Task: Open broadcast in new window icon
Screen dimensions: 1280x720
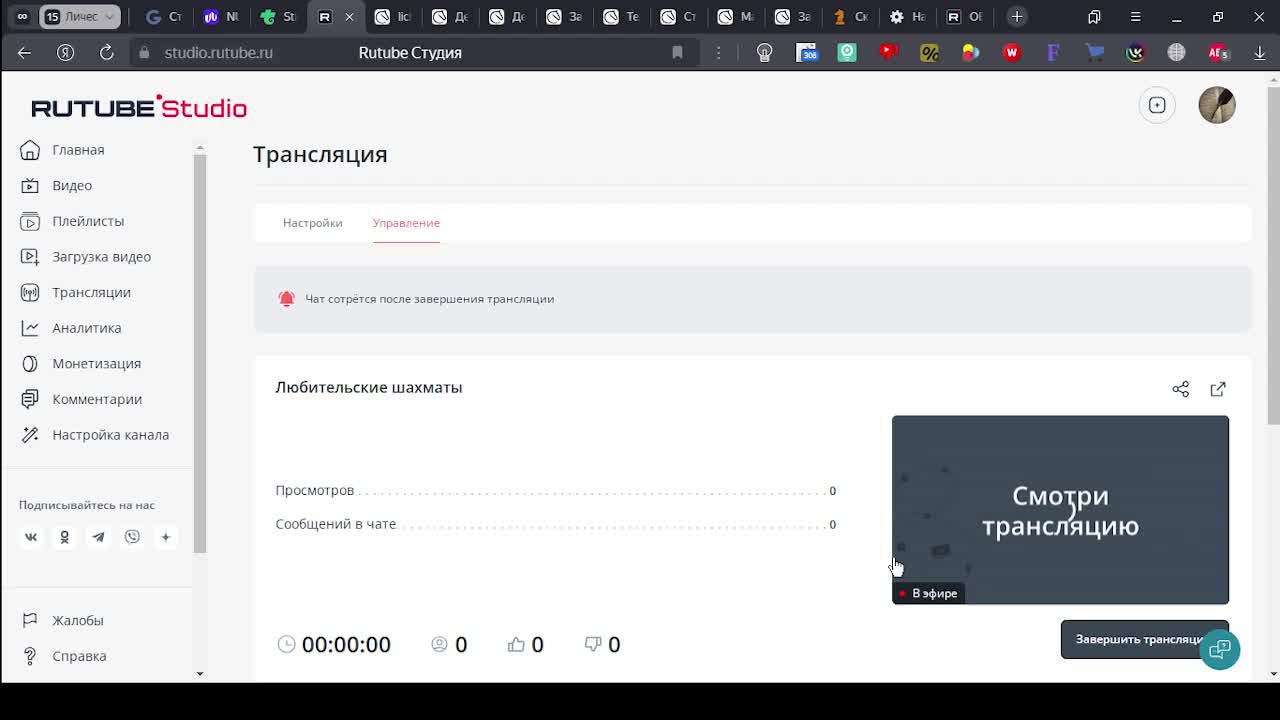Action: (x=1218, y=389)
